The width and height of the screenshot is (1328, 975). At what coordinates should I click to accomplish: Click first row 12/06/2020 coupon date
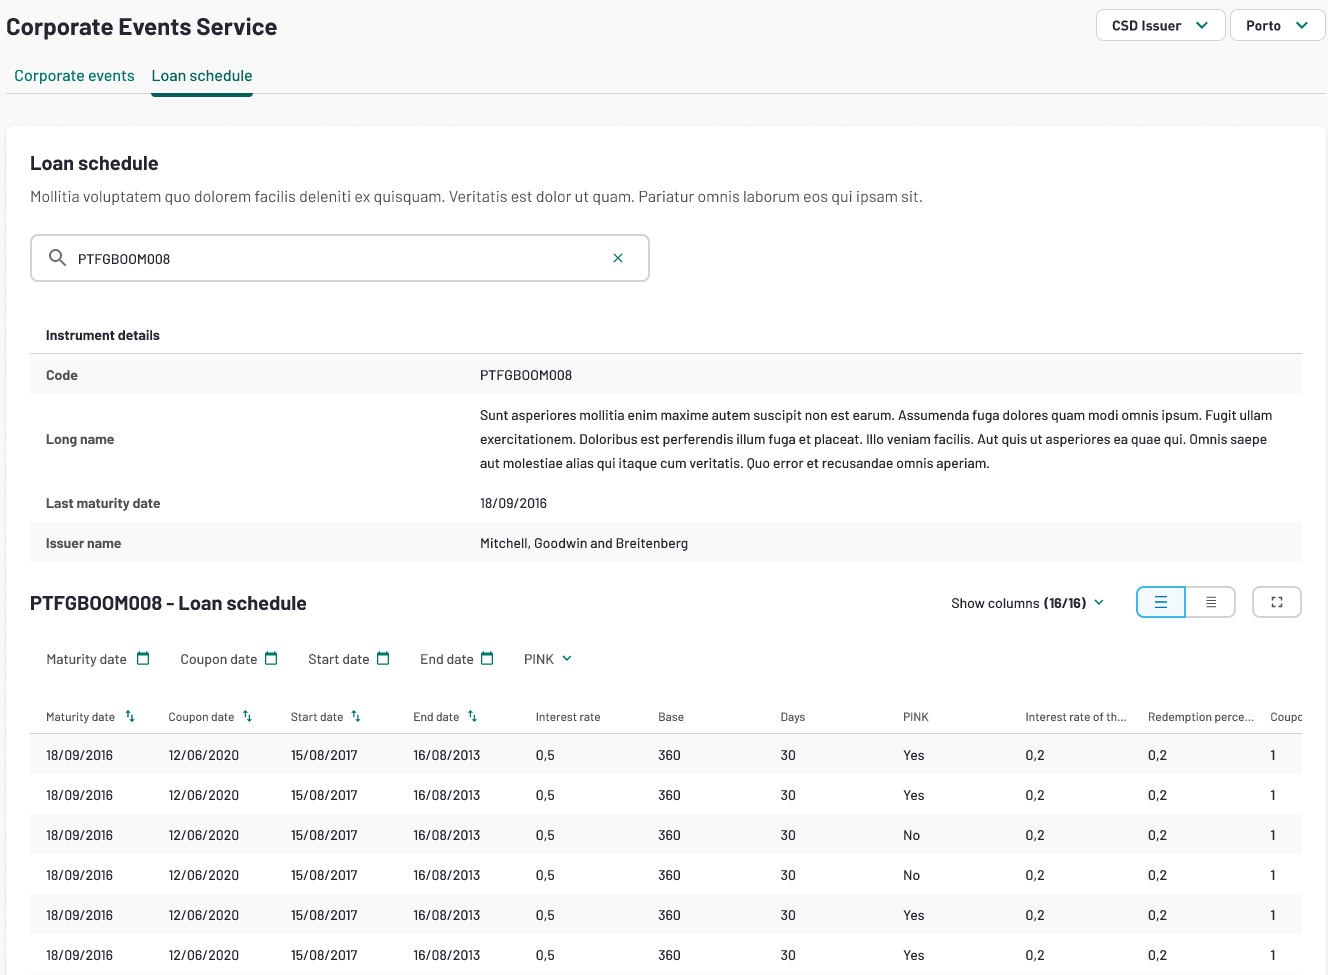pyautogui.click(x=204, y=755)
